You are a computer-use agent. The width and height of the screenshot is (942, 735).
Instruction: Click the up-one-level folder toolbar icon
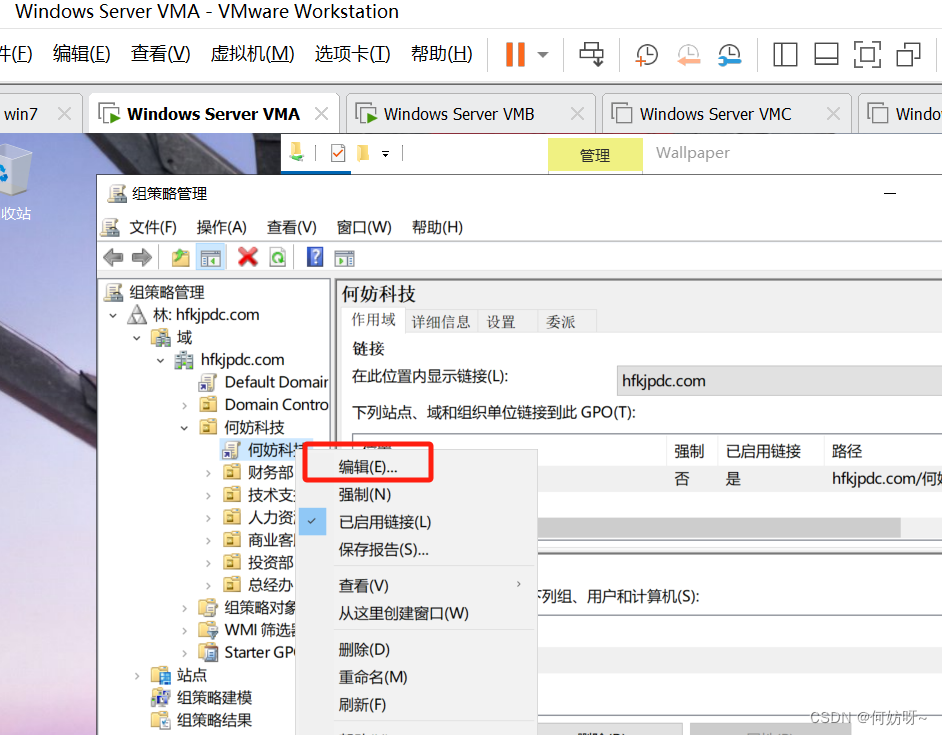[x=180, y=257]
